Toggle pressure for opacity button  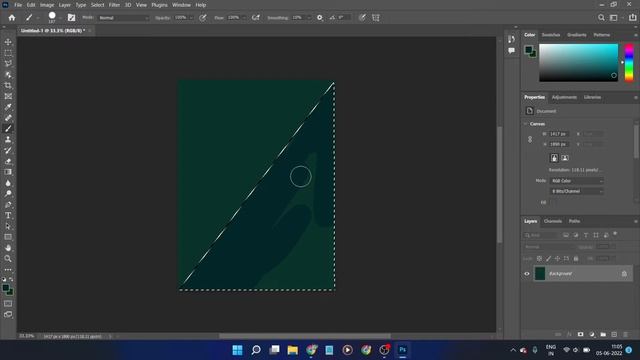[203, 18]
